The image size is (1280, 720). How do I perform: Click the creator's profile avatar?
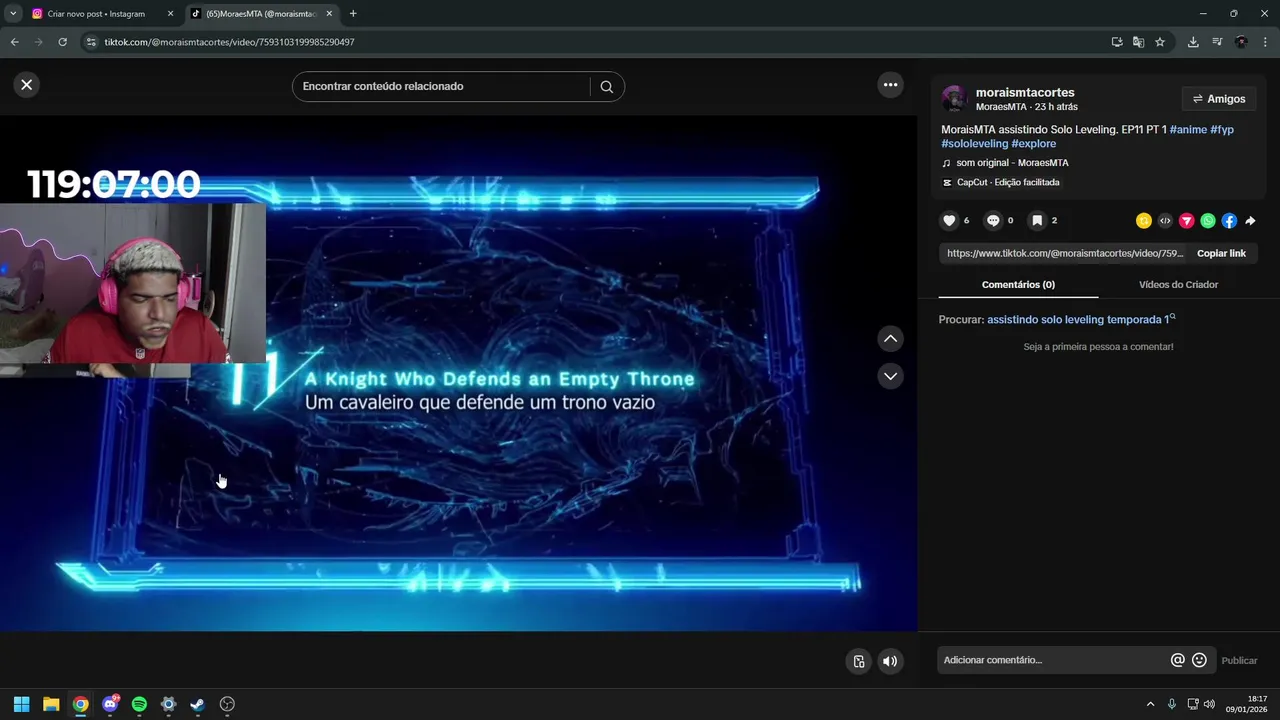point(954,99)
